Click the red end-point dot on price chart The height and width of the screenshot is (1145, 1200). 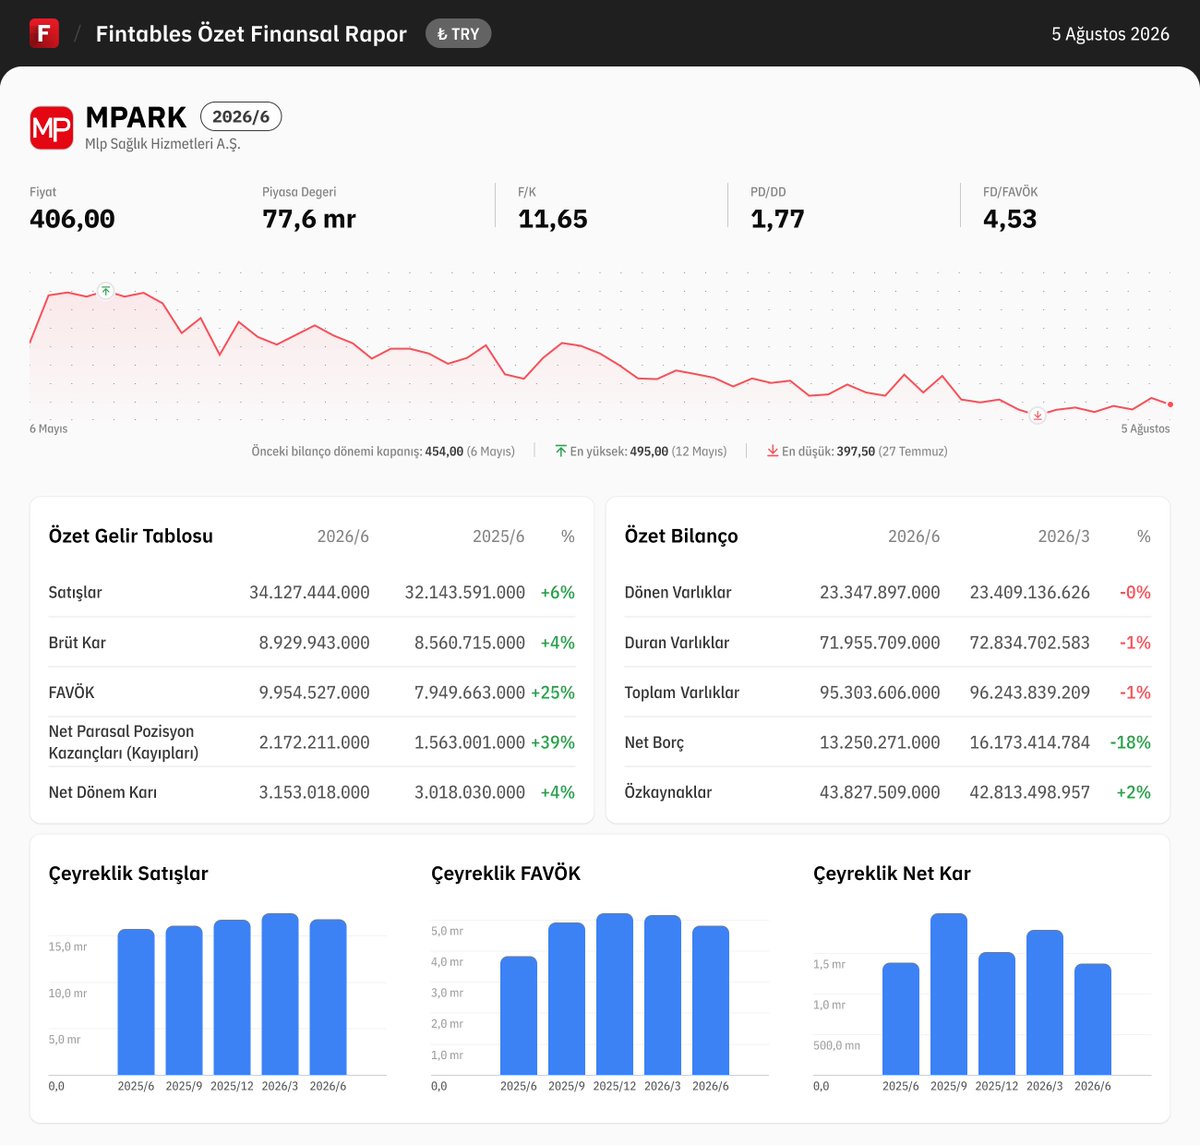1170,404
